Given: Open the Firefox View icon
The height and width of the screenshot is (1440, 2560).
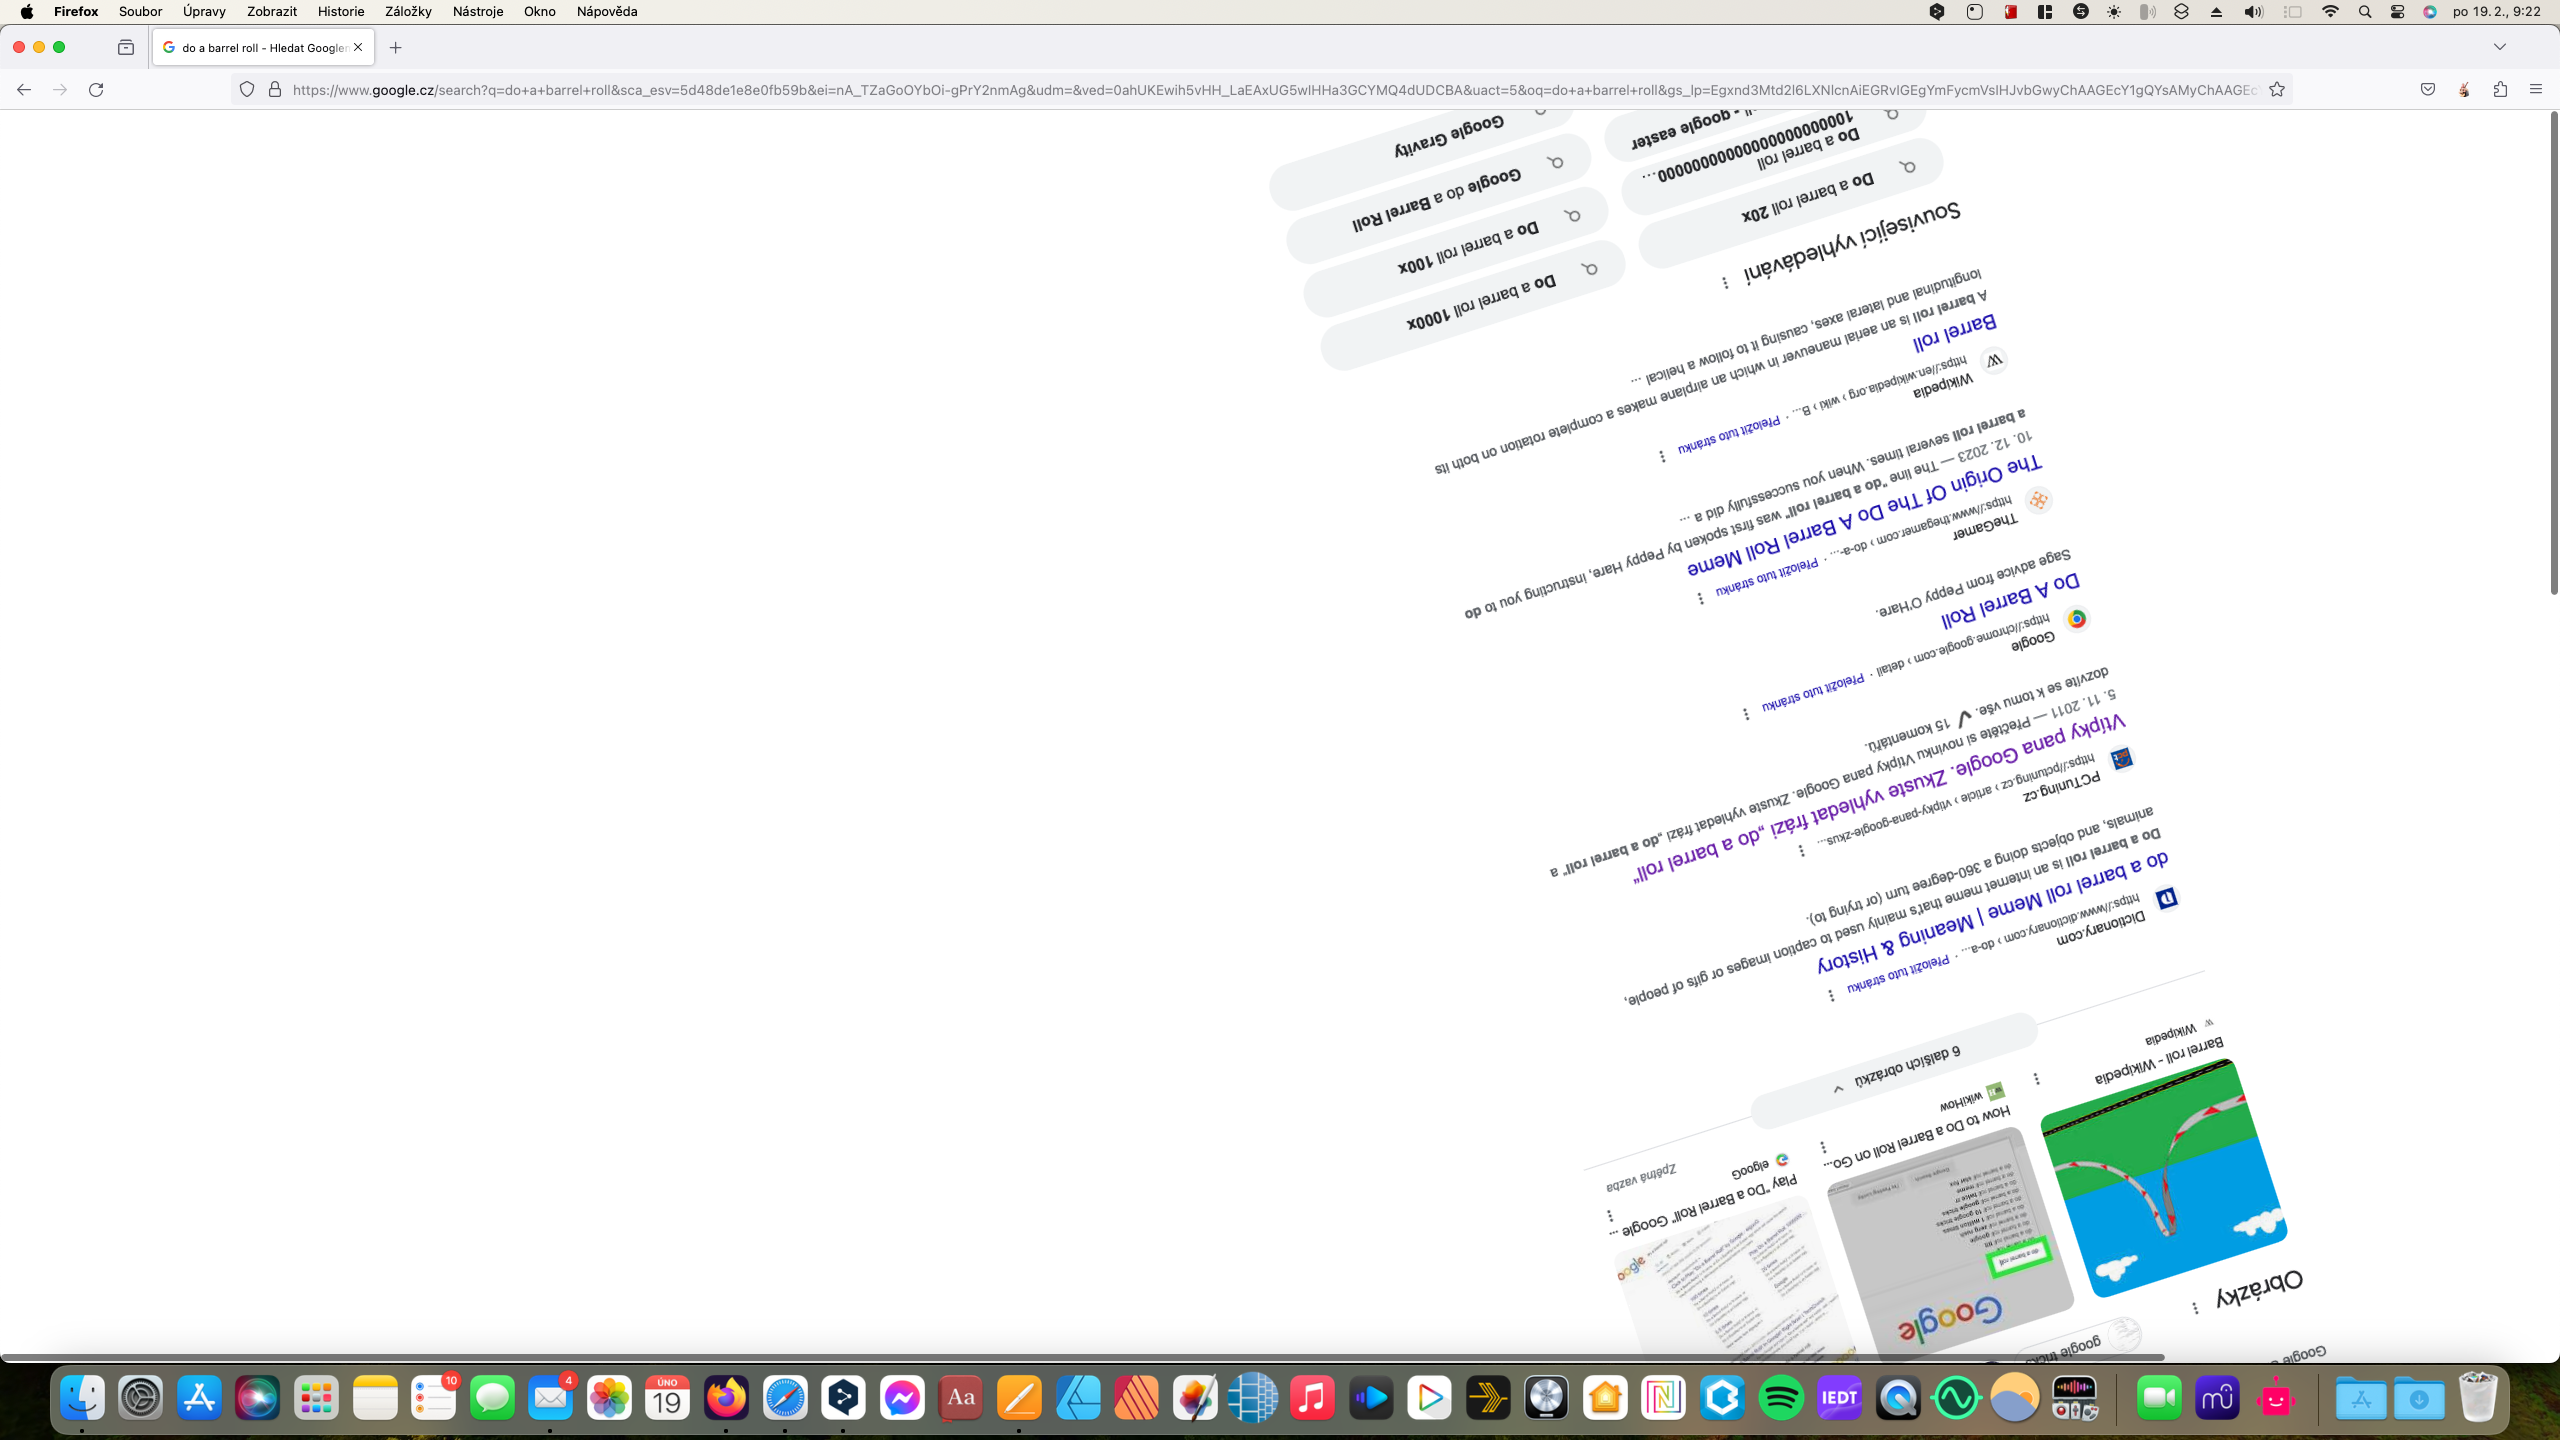Looking at the screenshot, I should 126,47.
